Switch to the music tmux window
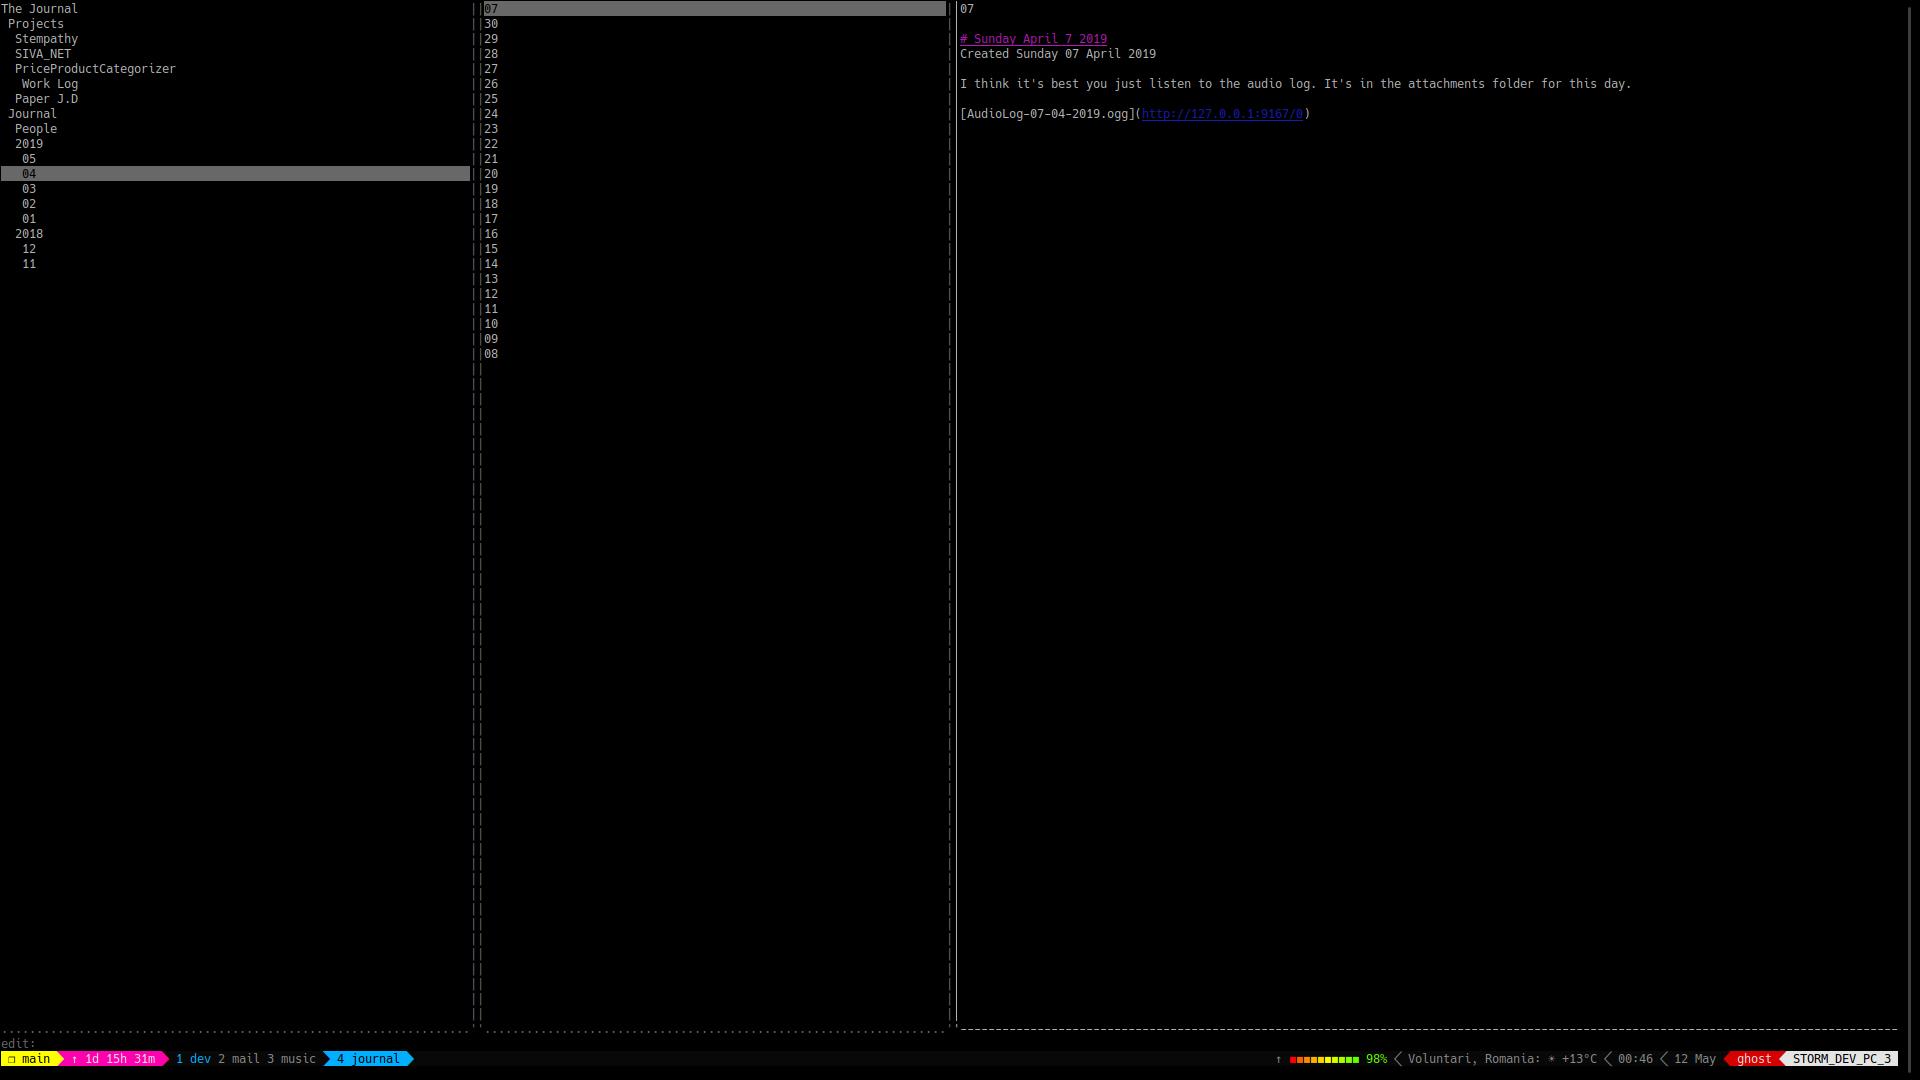Viewport: 1920px width, 1080px height. pyautogui.click(x=290, y=1058)
